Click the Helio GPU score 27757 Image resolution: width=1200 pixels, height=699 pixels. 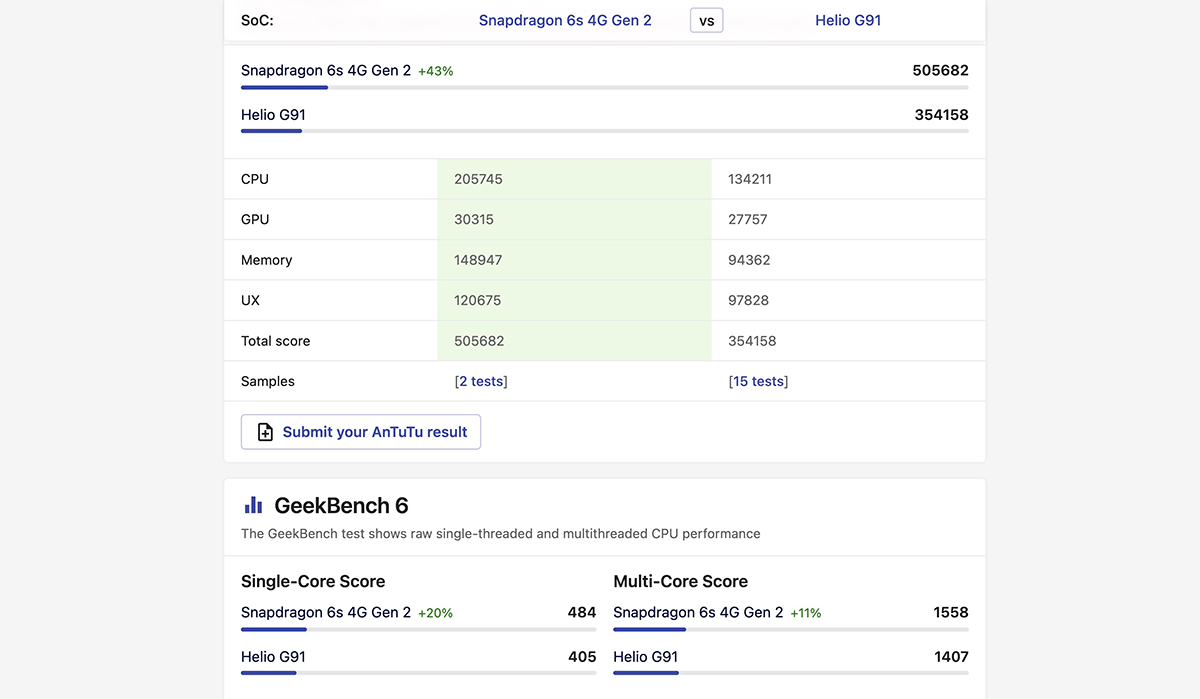[748, 219]
